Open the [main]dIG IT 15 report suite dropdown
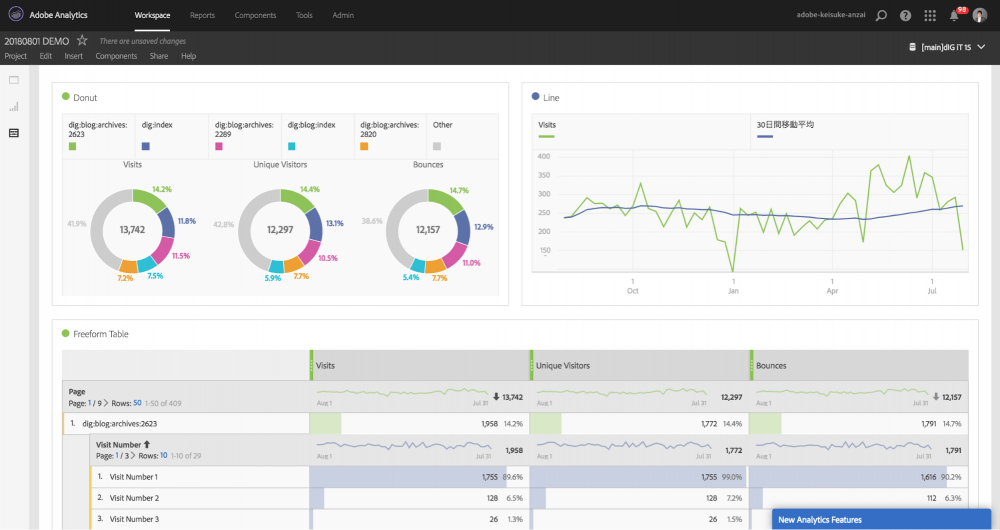The height and width of the screenshot is (530, 1000). [951, 47]
